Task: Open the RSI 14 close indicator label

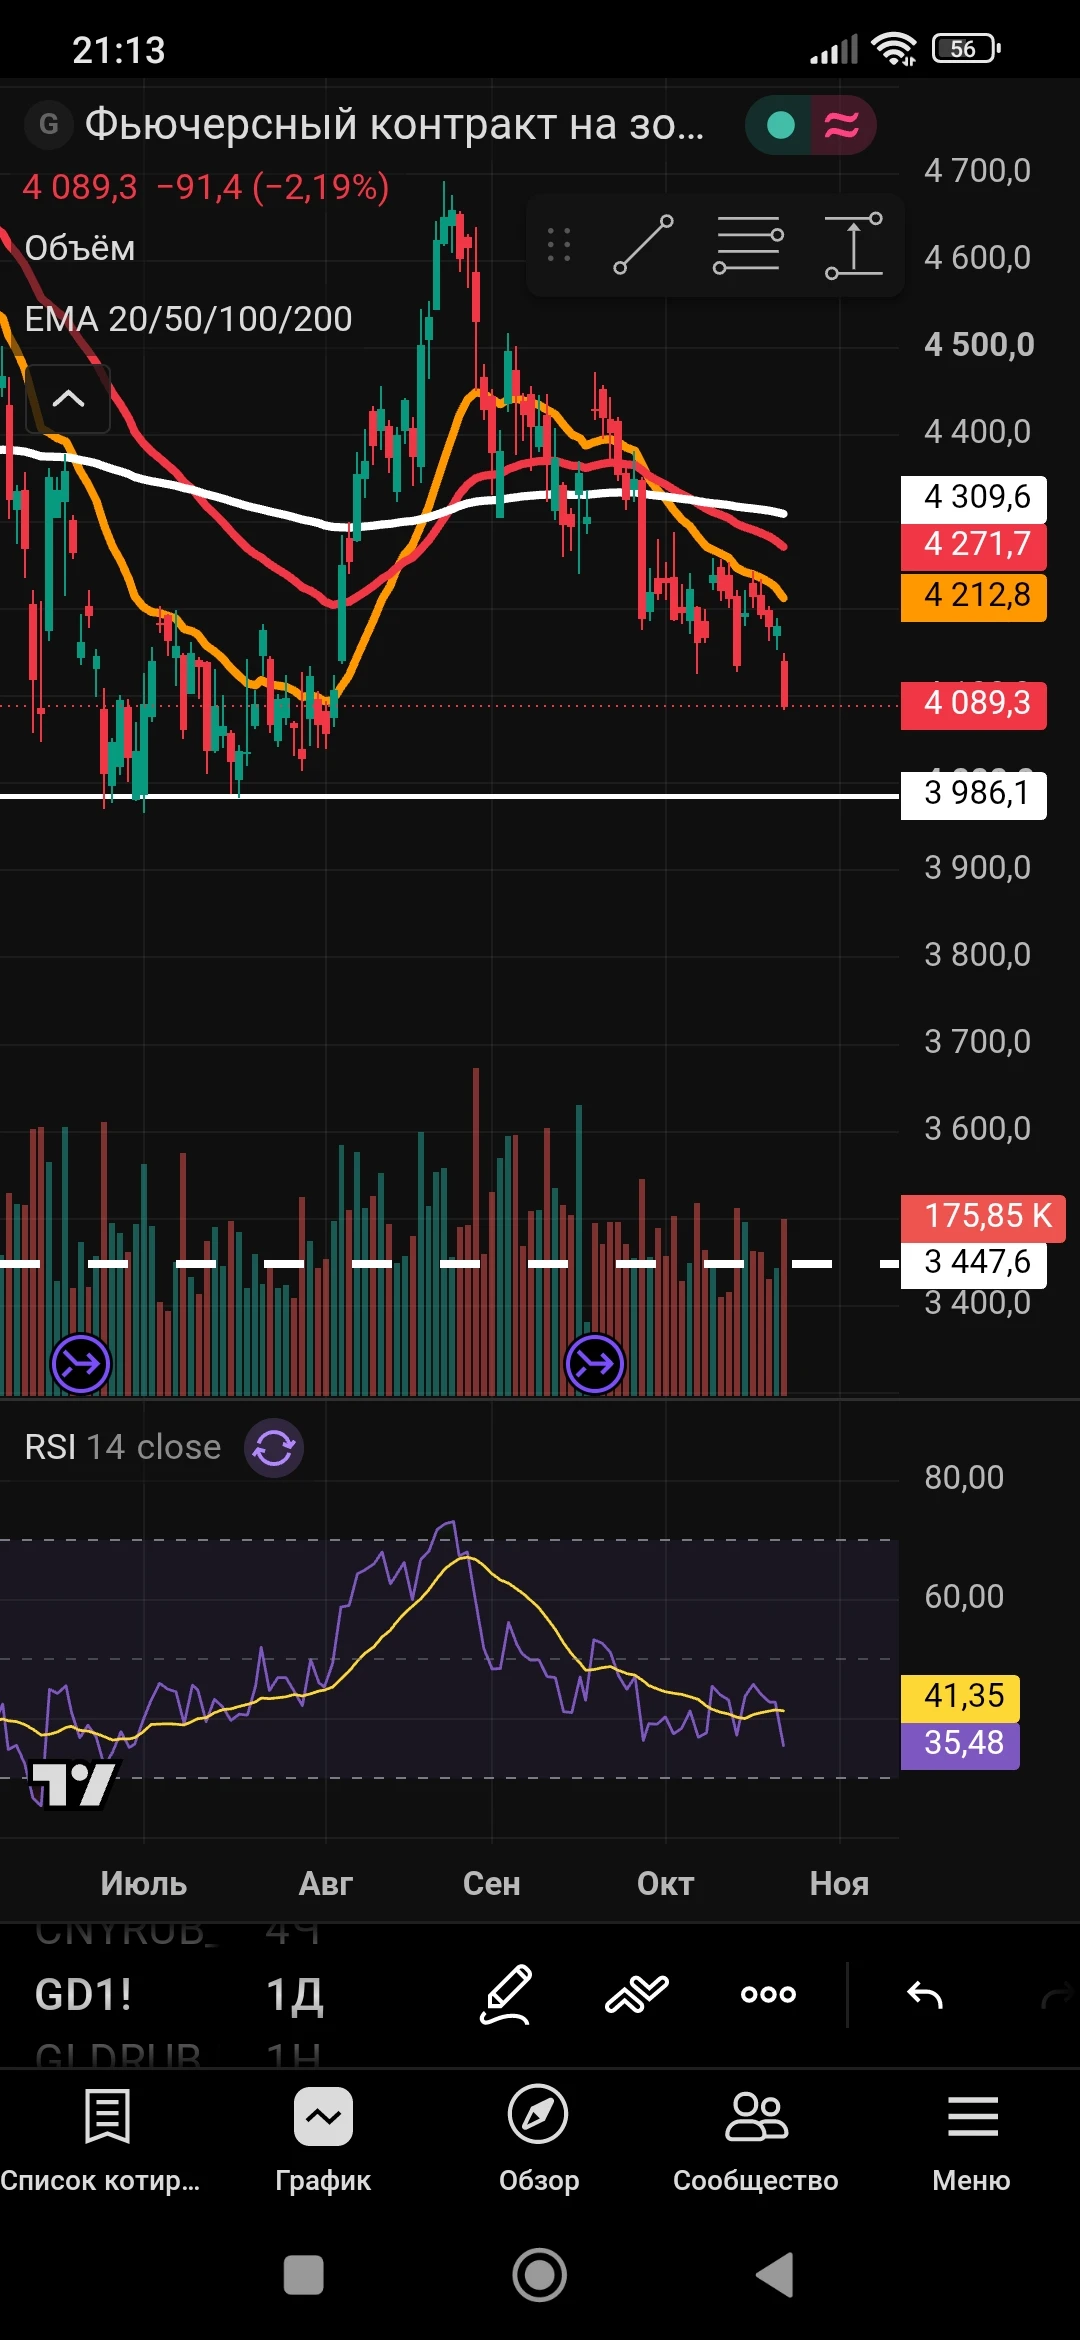Action: (x=123, y=1447)
